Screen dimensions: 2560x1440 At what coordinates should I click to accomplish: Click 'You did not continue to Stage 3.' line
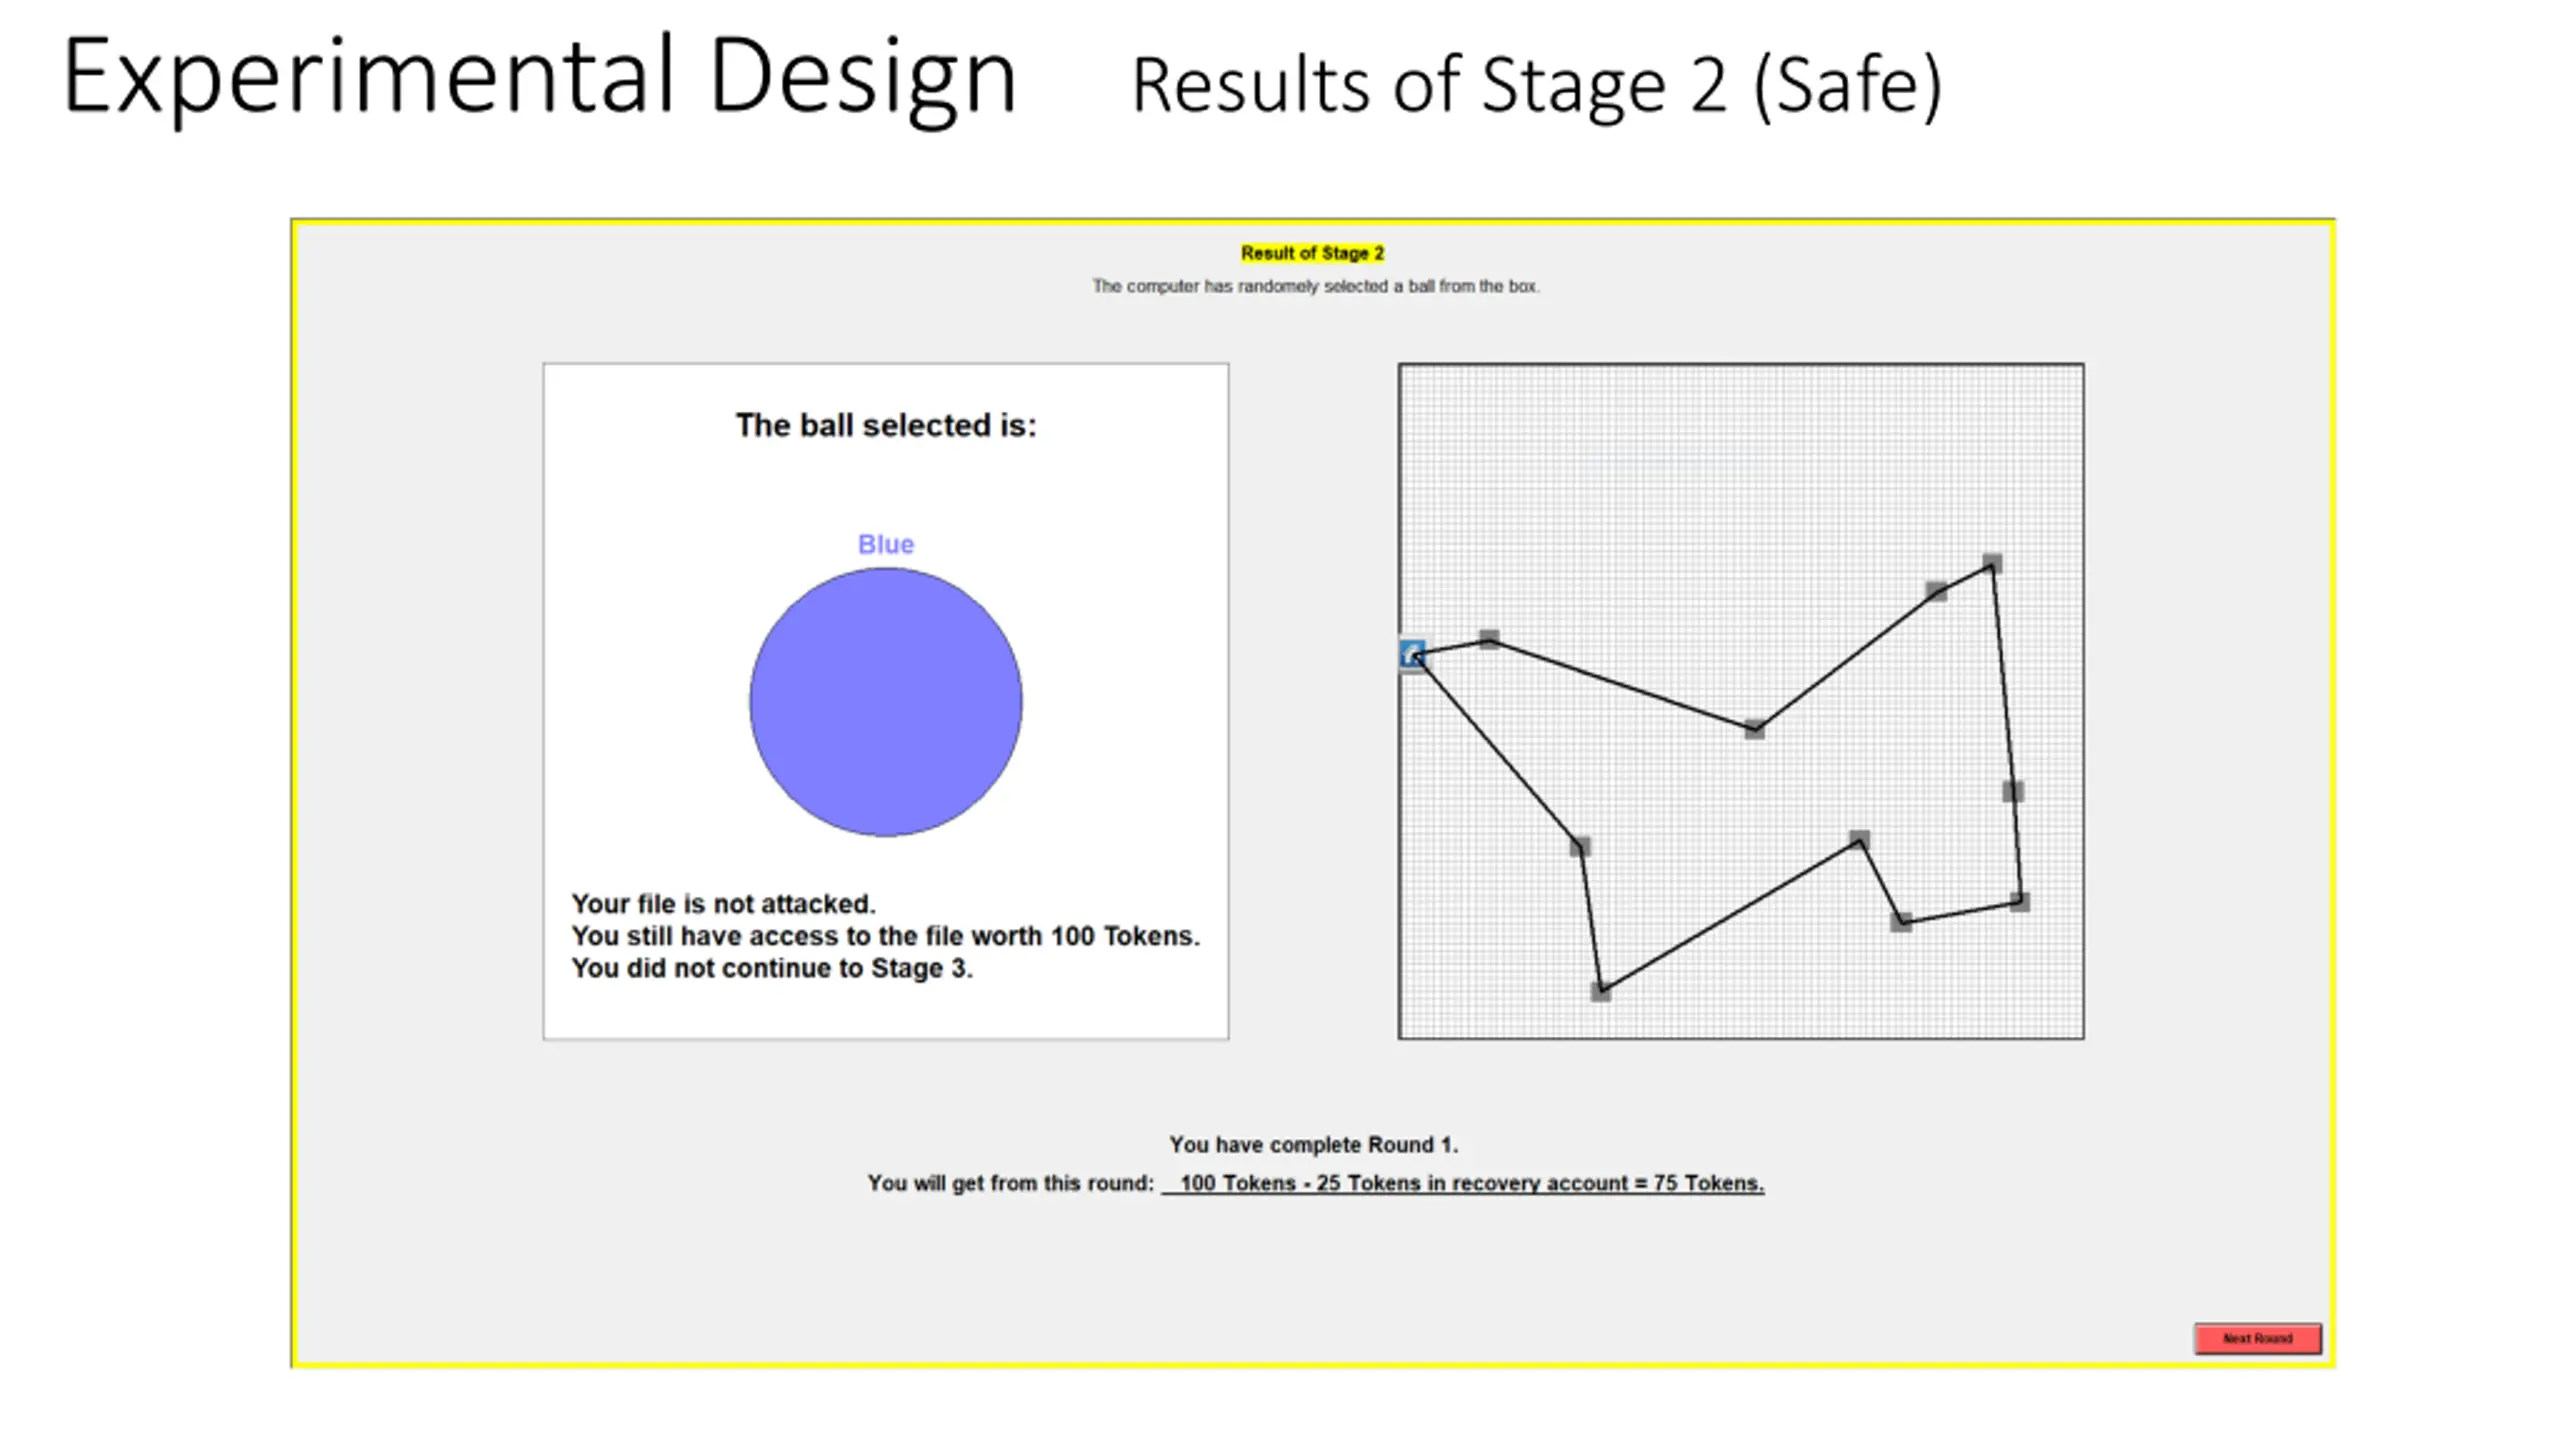771,968
